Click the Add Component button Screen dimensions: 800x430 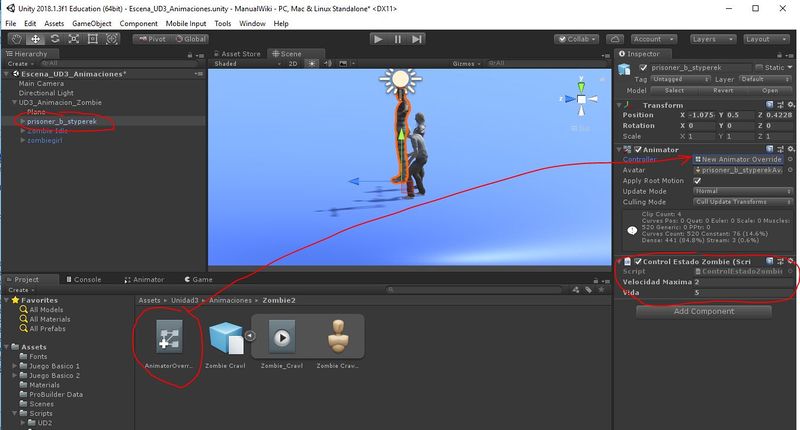pos(704,311)
